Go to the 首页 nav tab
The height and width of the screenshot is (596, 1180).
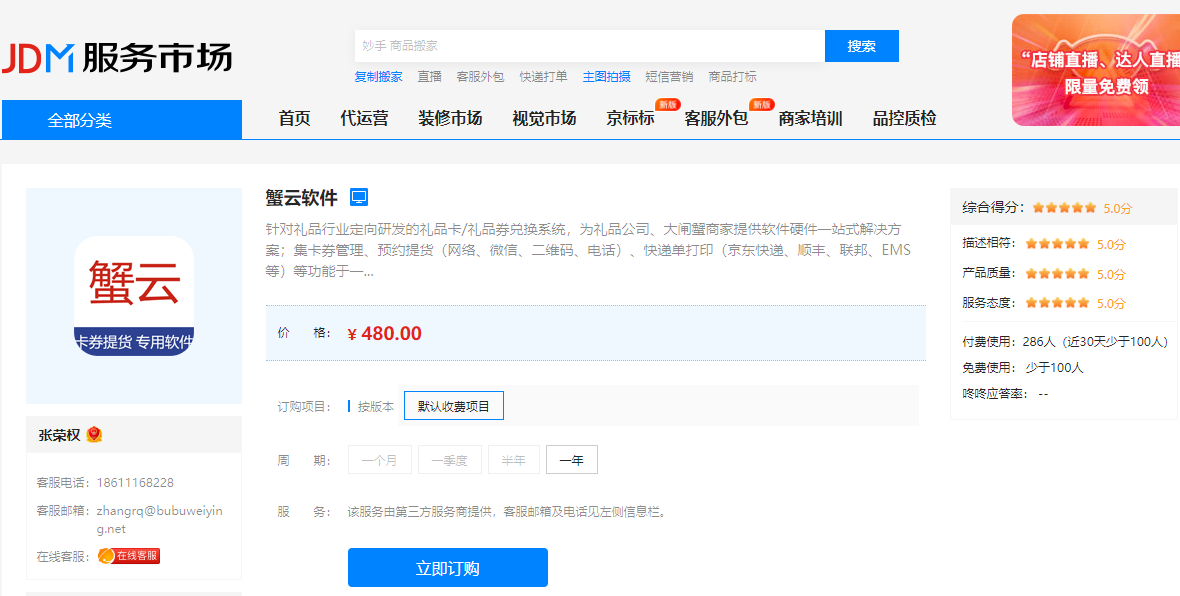(x=294, y=118)
